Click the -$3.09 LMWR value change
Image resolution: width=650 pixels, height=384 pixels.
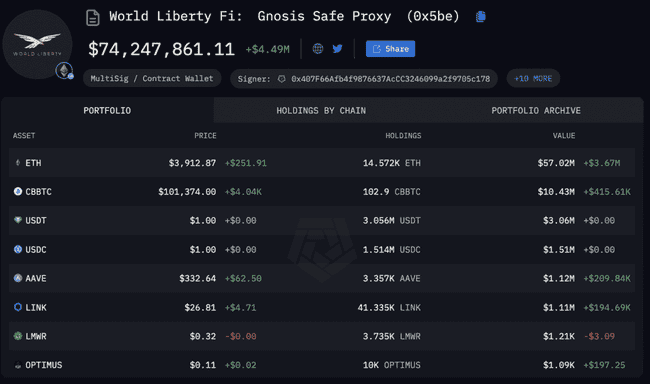point(599,336)
